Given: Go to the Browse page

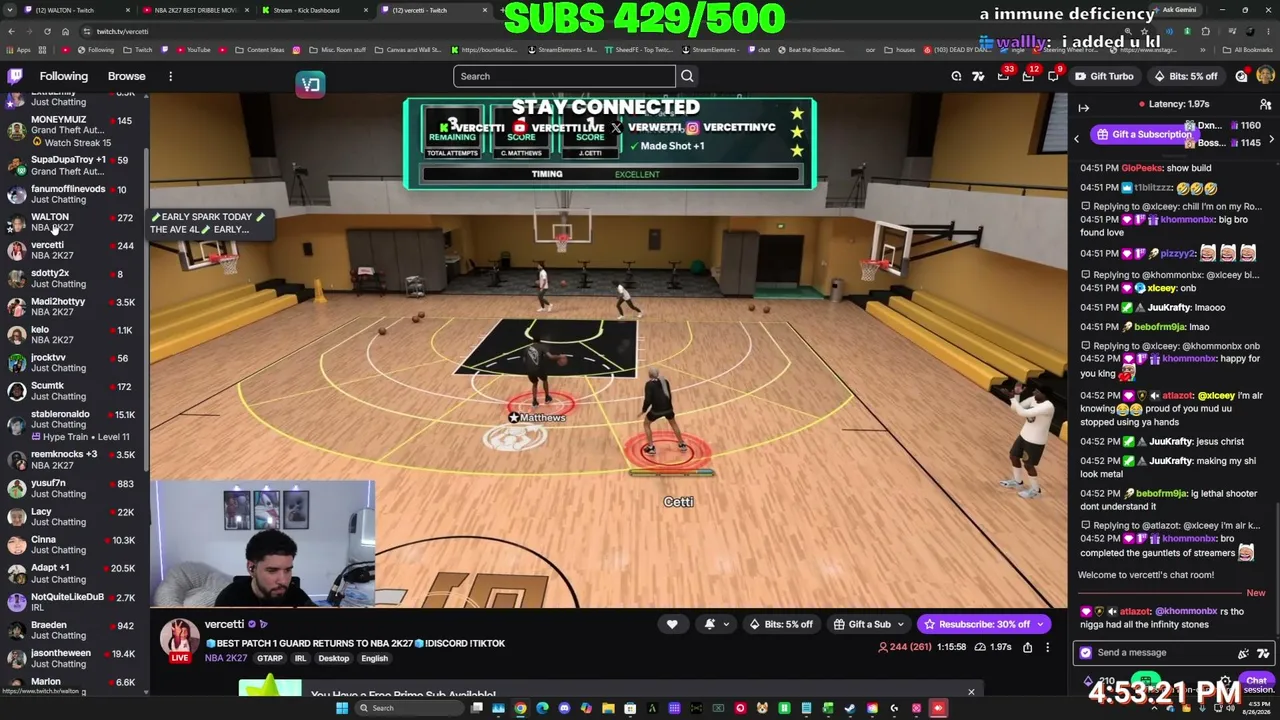Looking at the screenshot, I should 126,76.
